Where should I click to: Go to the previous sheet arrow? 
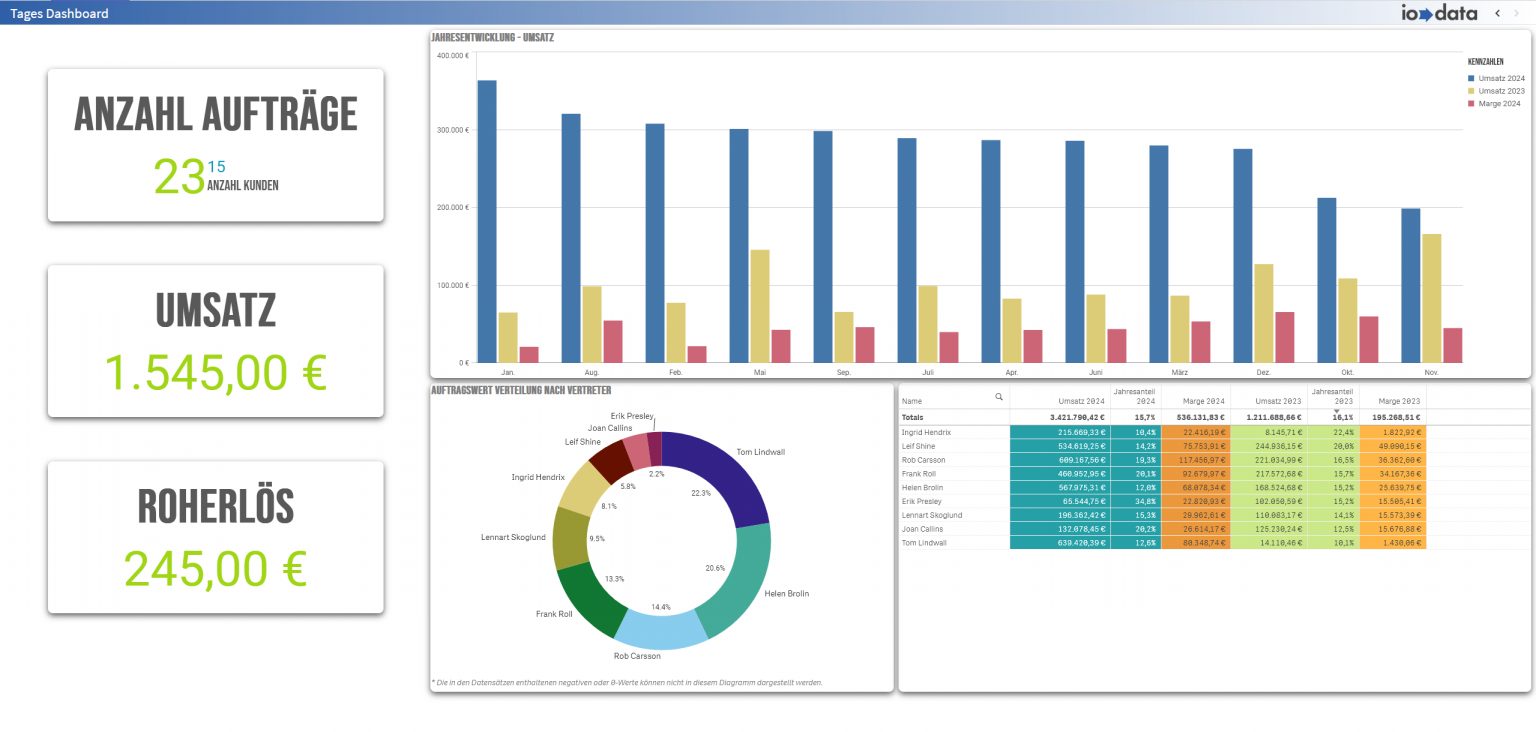click(1497, 13)
